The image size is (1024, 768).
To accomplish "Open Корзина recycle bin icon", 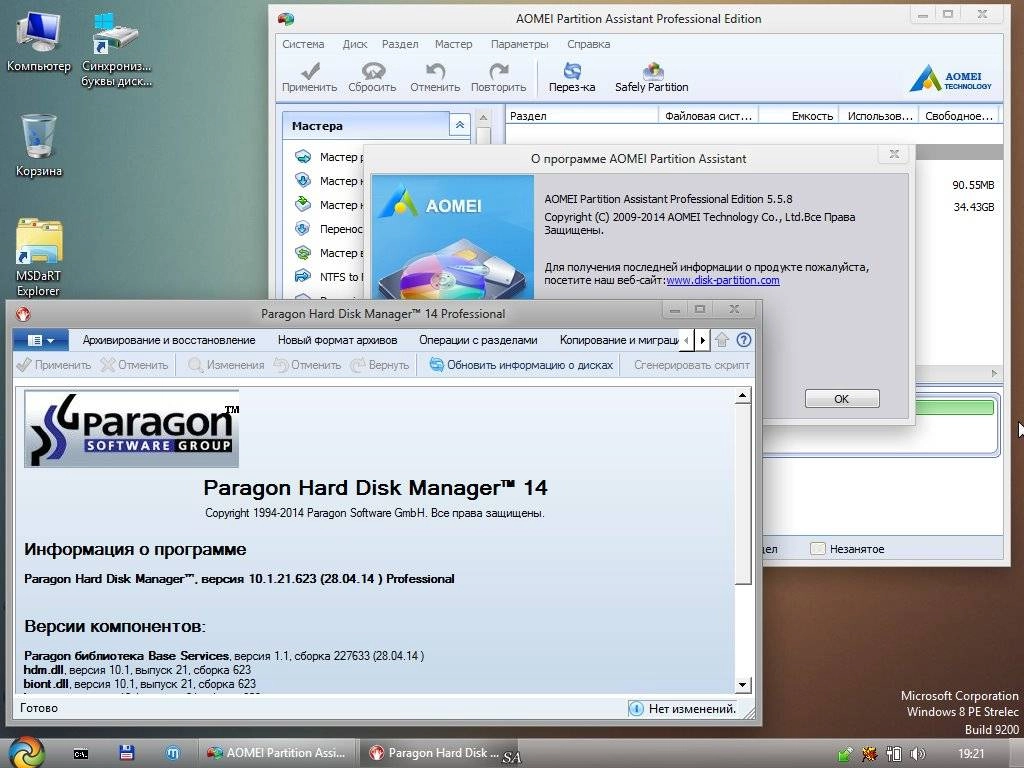I will [x=39, y=145].
